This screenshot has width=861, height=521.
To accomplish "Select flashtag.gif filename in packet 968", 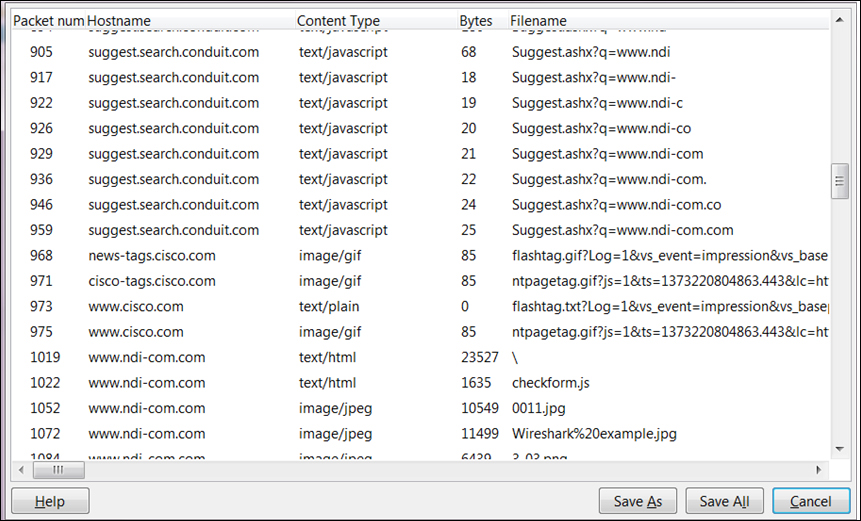I will coord(669,256).
